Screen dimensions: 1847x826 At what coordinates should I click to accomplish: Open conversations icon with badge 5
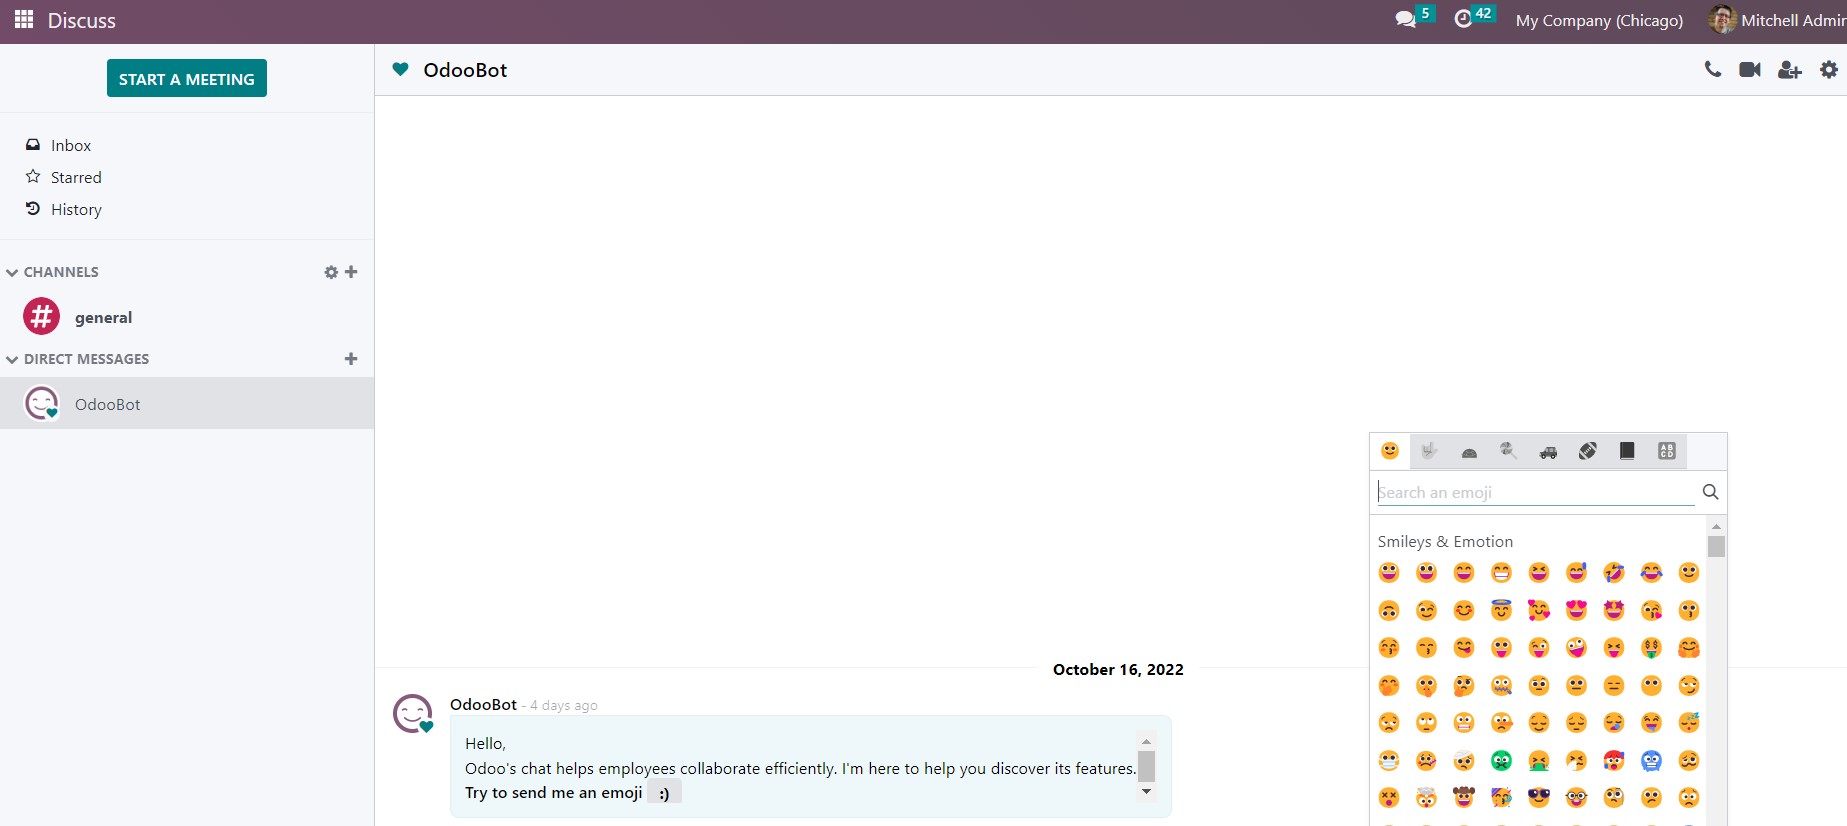click(1414, 18)
